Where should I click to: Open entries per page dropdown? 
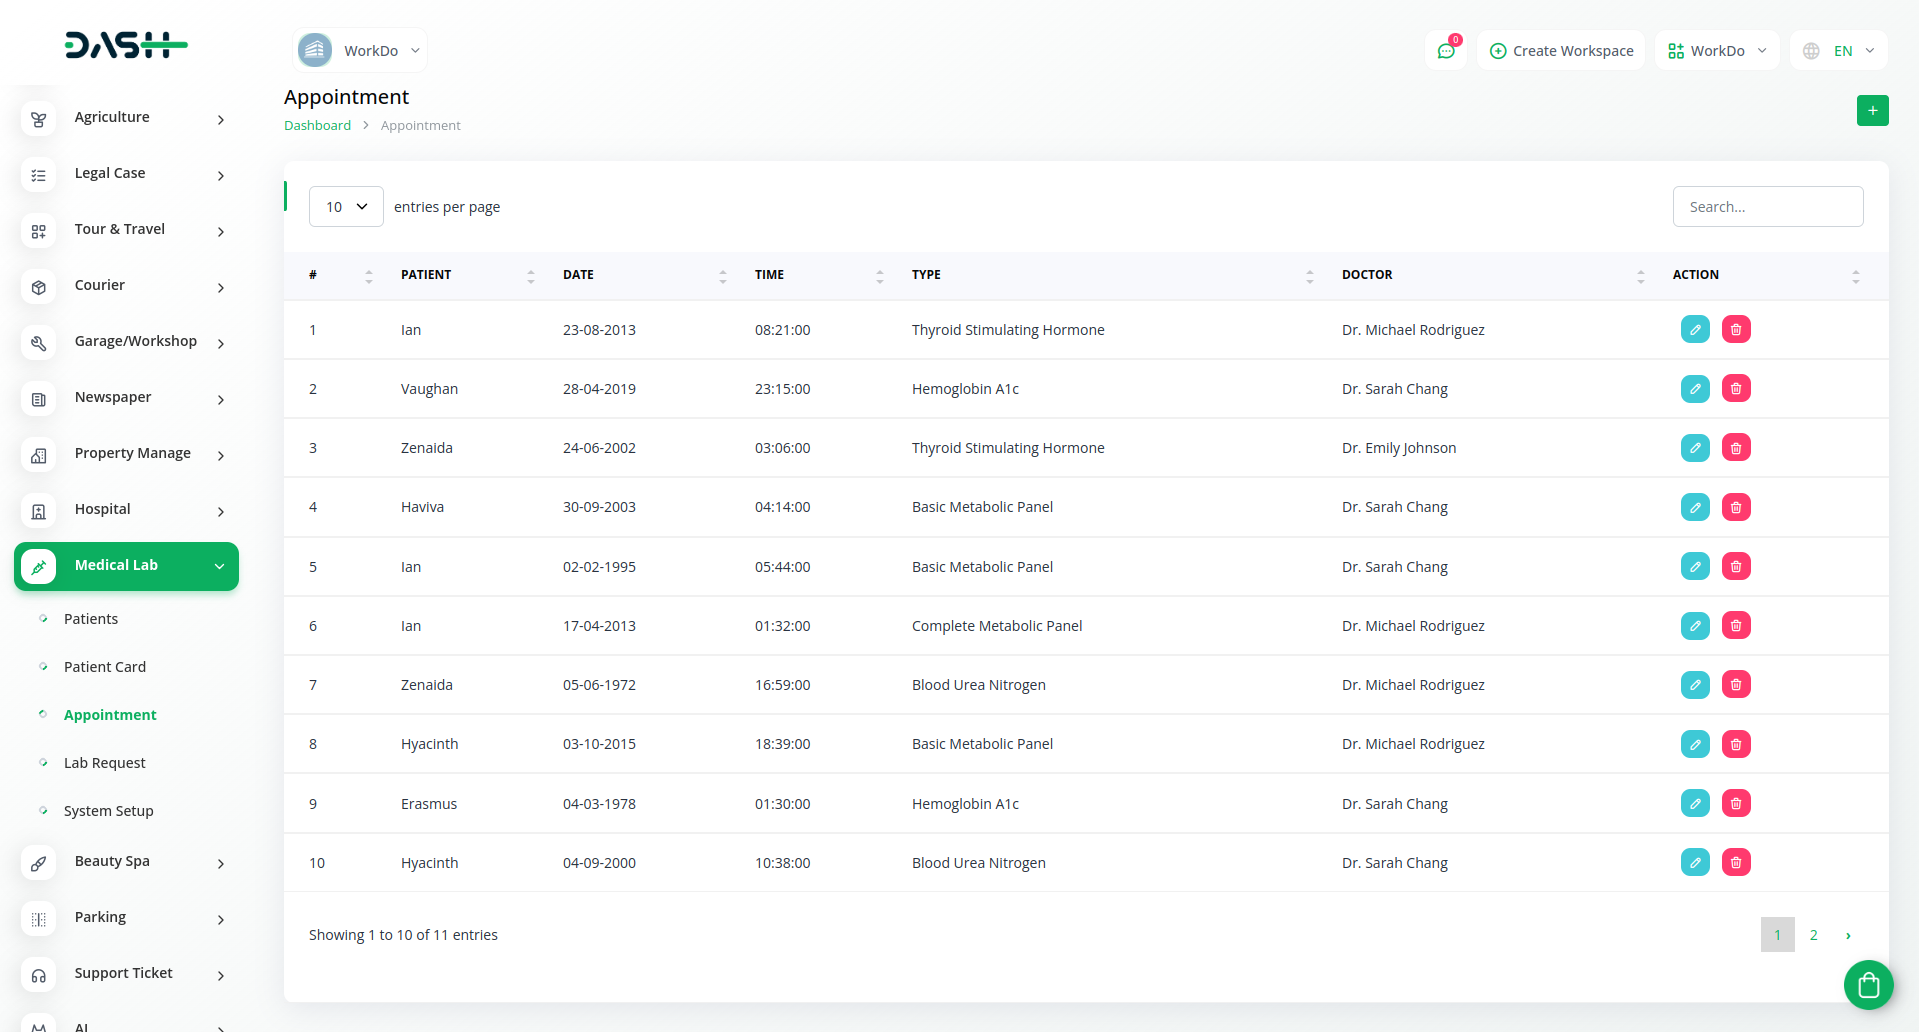[x=346, y=207]
